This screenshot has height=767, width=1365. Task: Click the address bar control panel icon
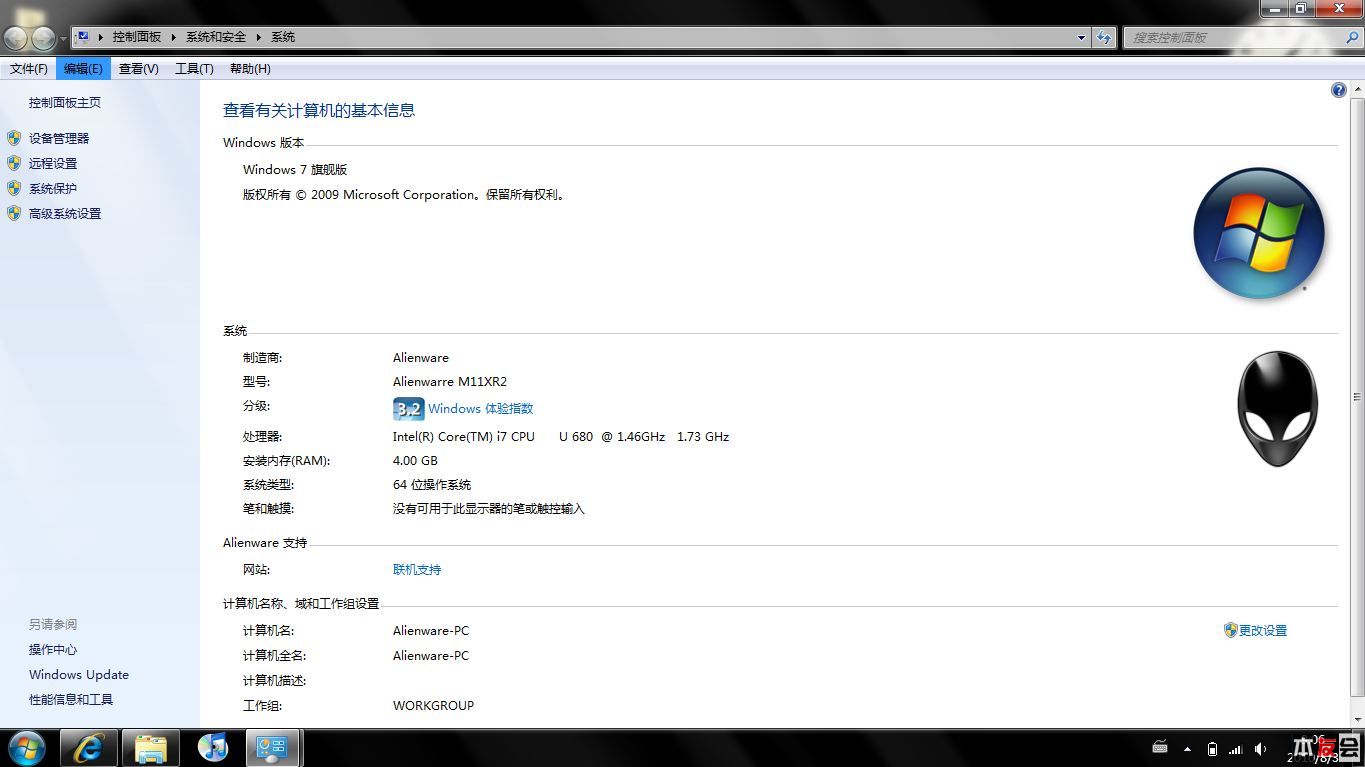83,37
